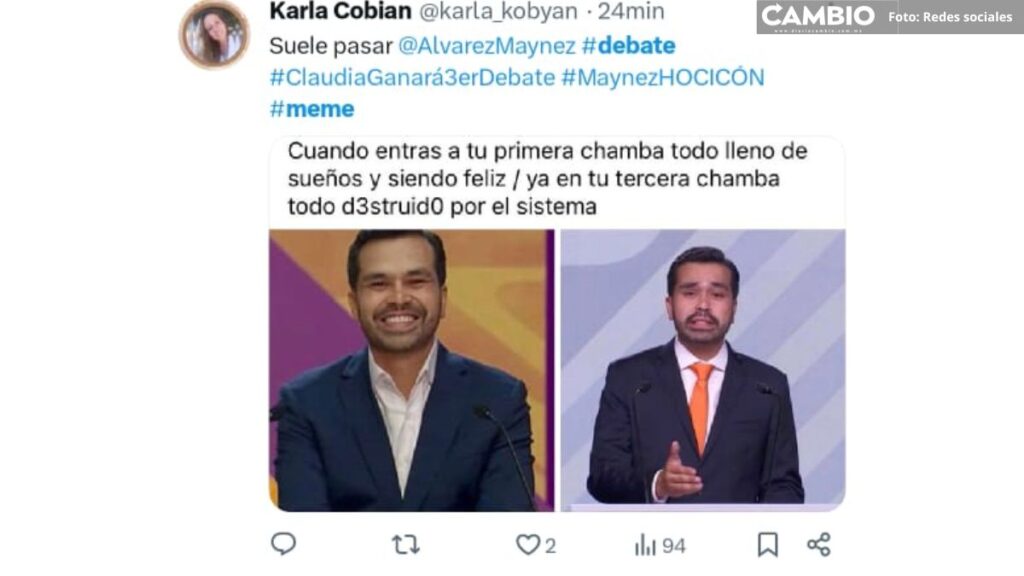Image resolution: width=1024 pixels, height=576 pixels.
Task: Click the retweet arrows icon
Action: click(x=406, y=545)
